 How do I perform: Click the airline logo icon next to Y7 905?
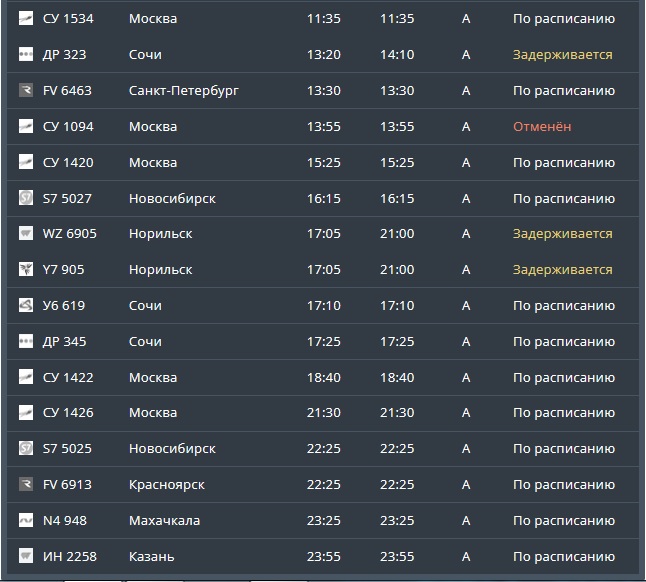pyautogui.click(x=27, y=270)
